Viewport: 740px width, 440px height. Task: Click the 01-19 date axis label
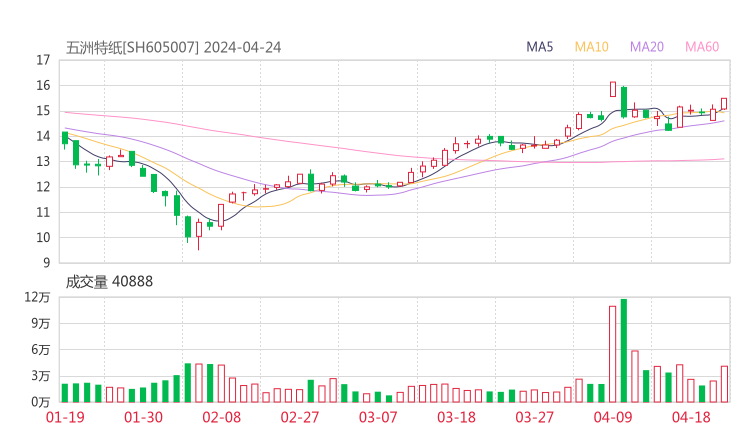click(65, 417)
